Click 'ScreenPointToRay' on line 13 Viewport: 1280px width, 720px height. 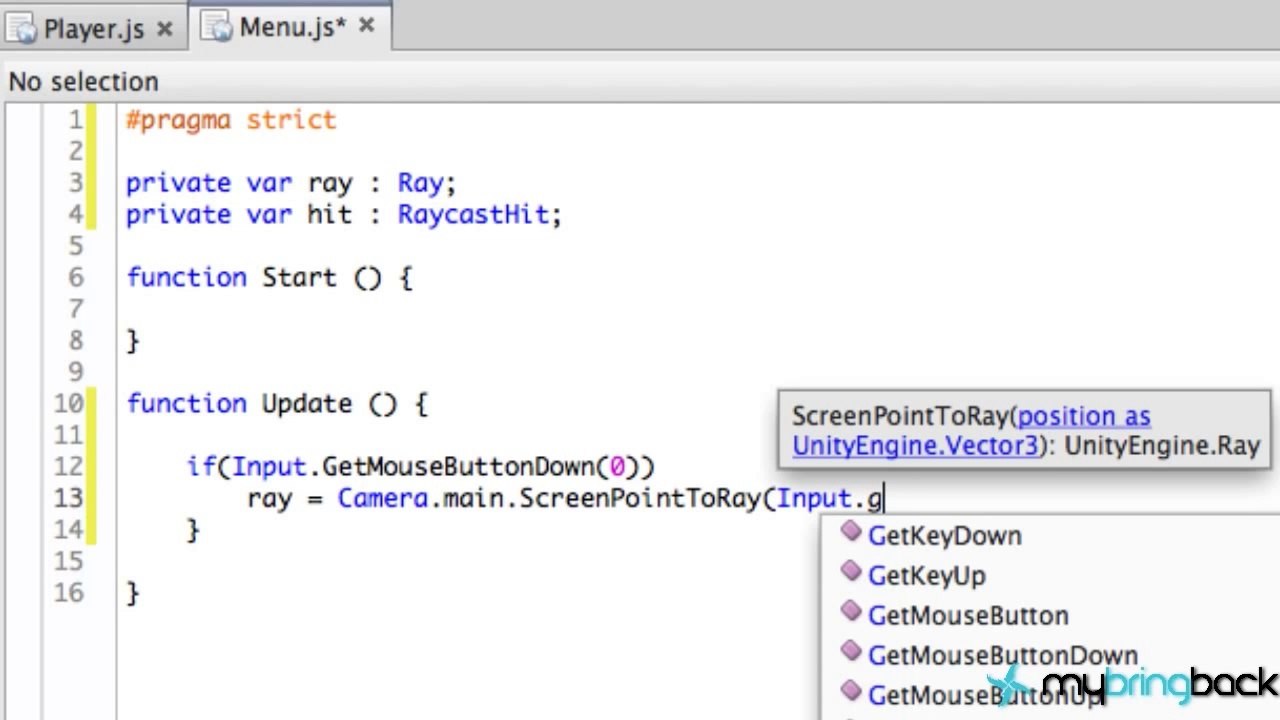[640, 498]
